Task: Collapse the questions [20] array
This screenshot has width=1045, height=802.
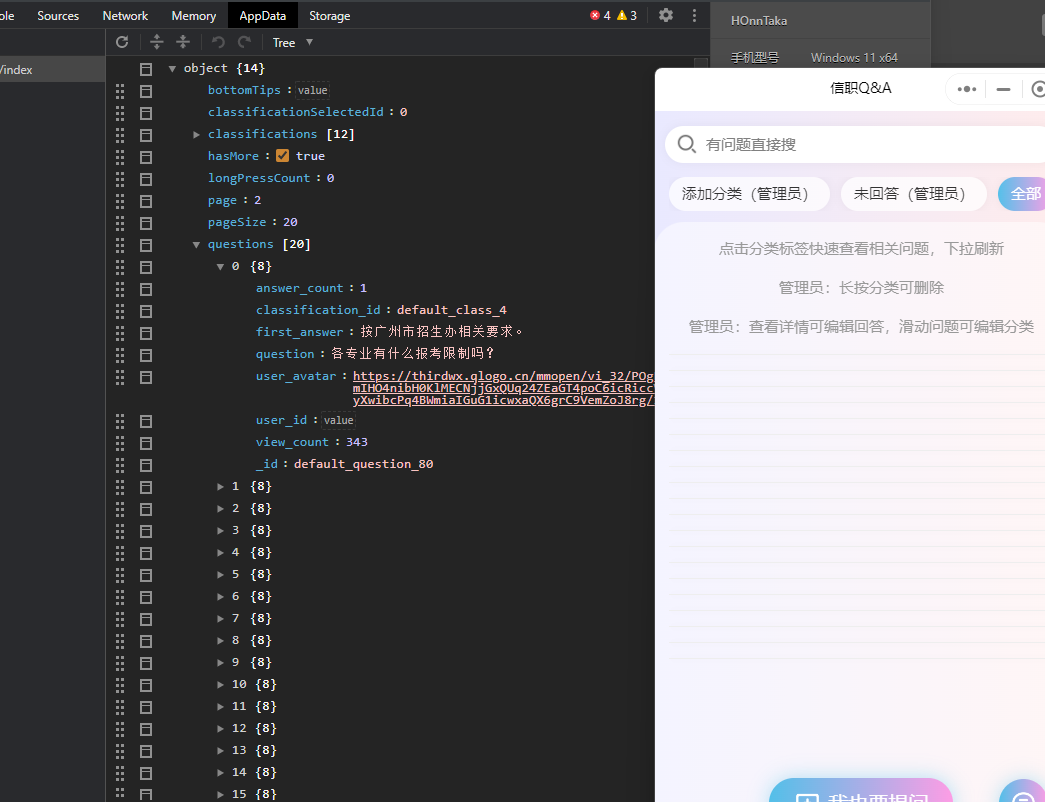Action: (197, 245)
